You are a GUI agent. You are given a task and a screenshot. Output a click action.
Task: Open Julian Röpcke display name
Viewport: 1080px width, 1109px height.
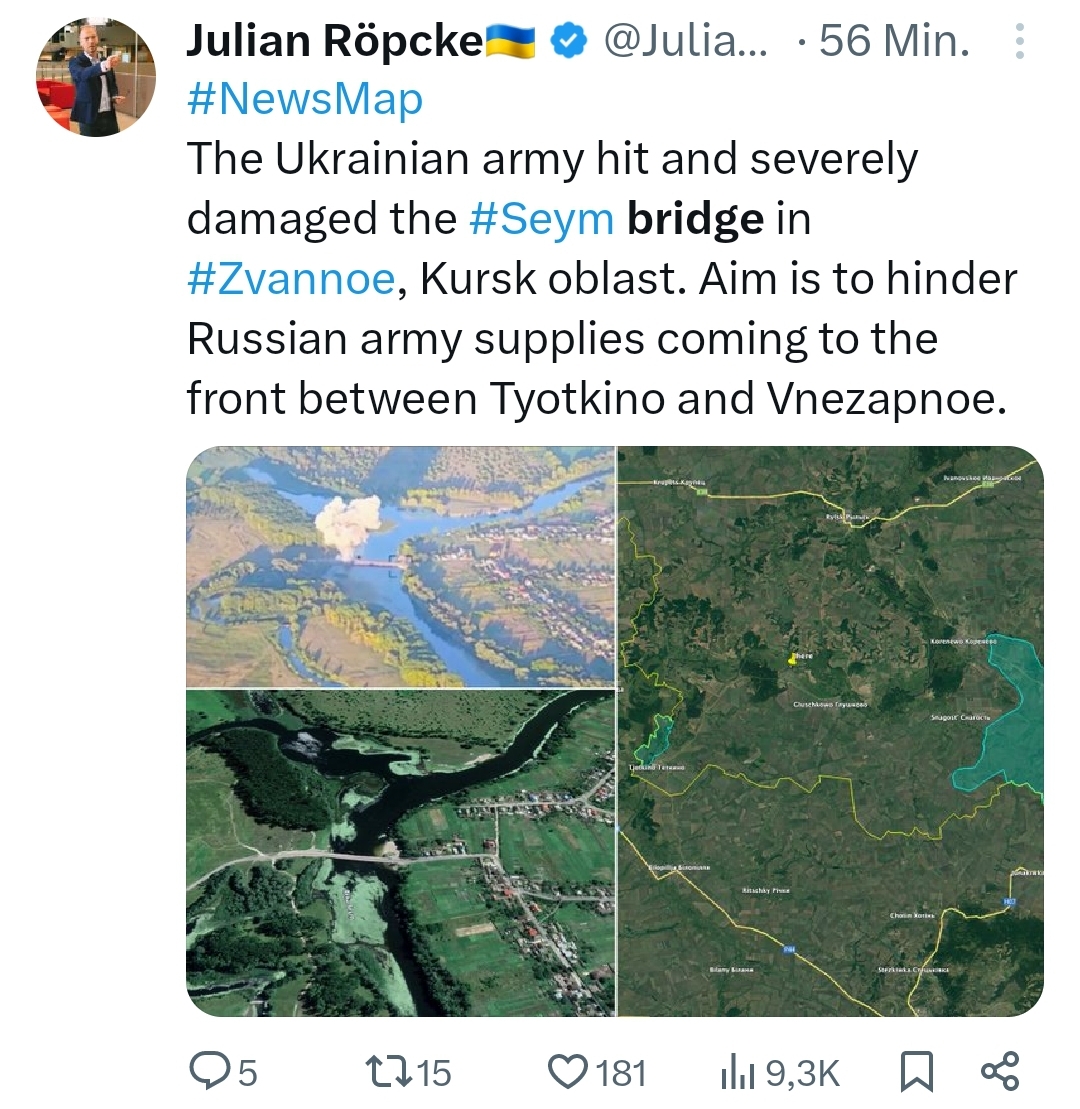click(x=335, y=40)
